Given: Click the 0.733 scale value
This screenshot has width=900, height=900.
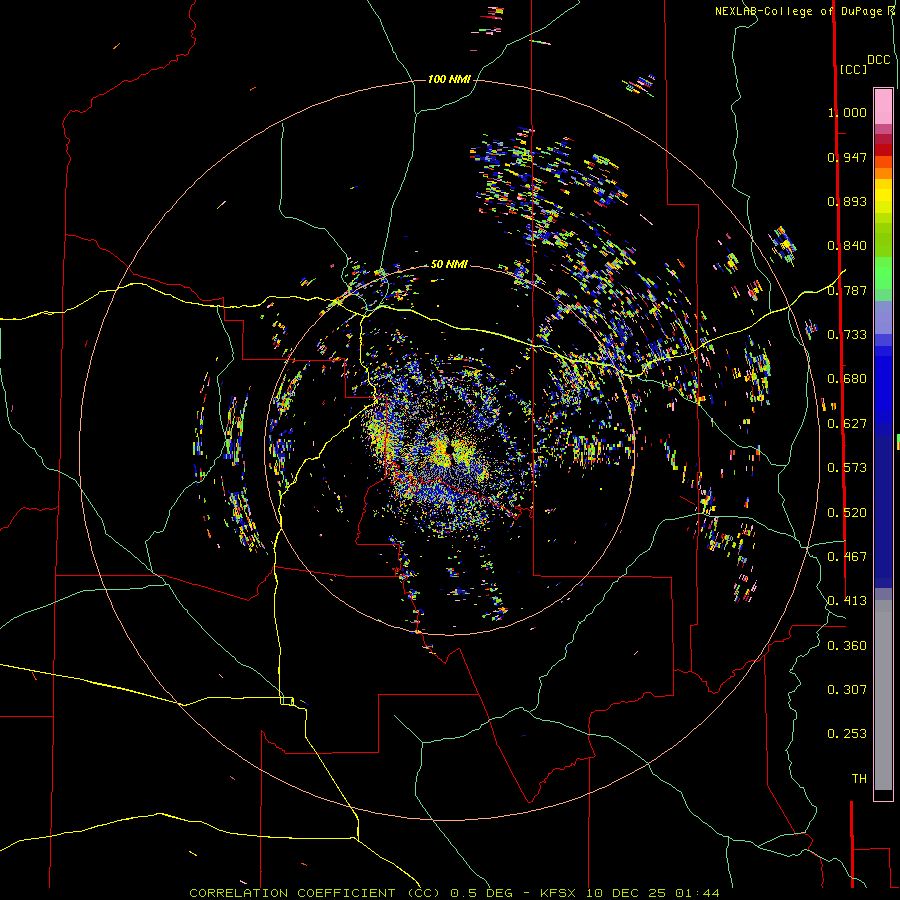Looking at the screenshot, I should point(847,335).
